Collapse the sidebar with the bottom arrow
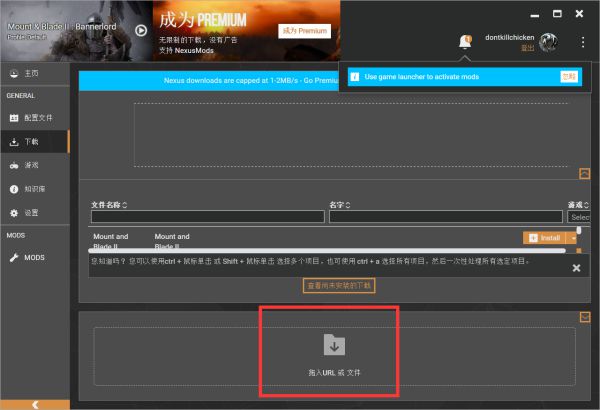600x410 pixels. point(35,403)
